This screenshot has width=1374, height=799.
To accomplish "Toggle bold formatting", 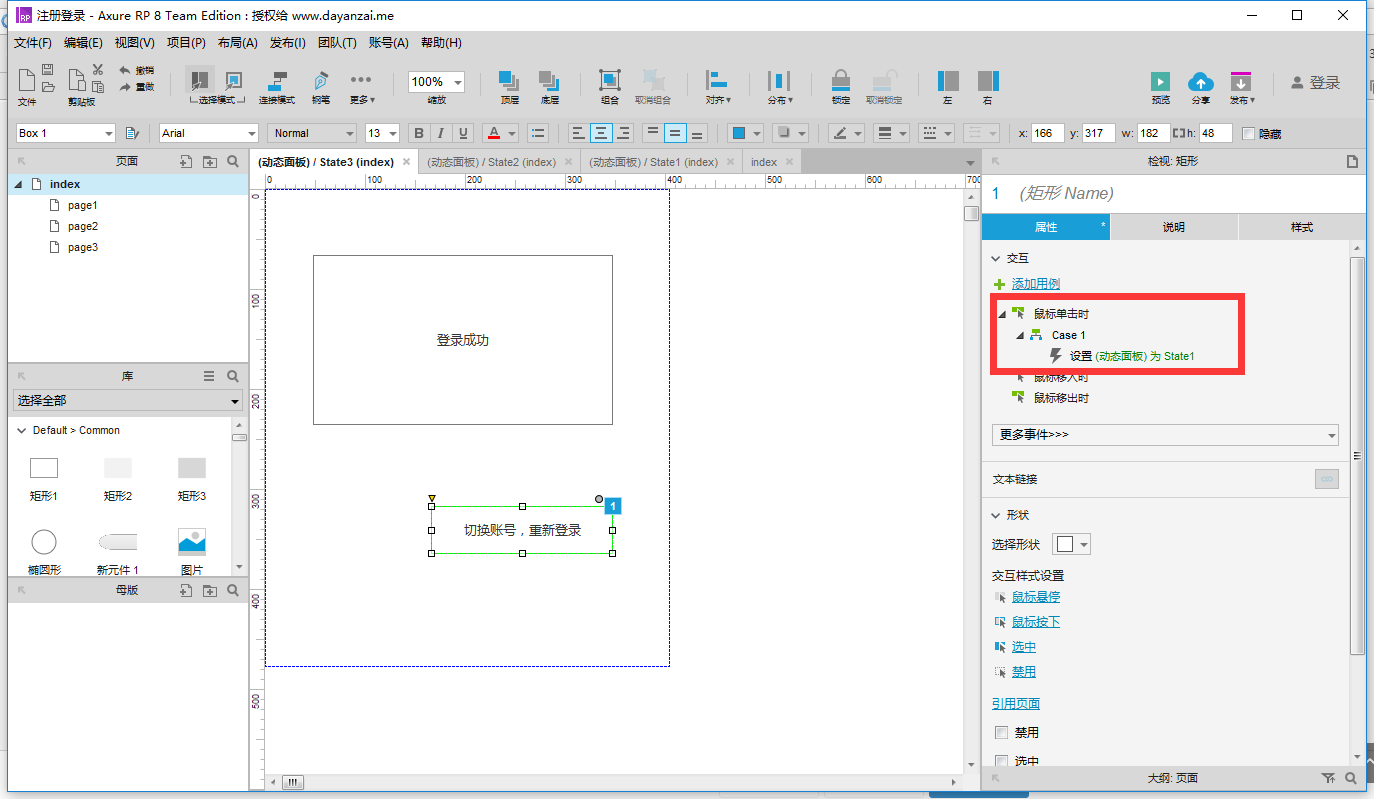I will pos(419,133).
